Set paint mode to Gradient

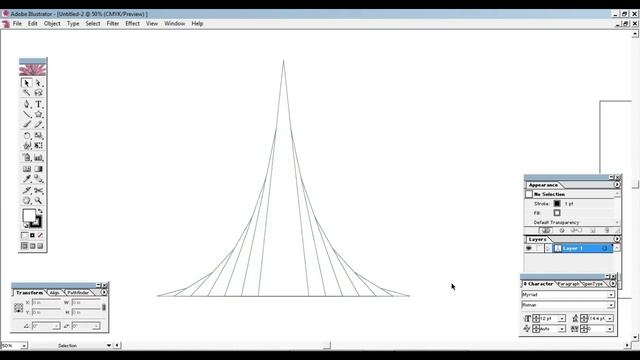[32, 236]
